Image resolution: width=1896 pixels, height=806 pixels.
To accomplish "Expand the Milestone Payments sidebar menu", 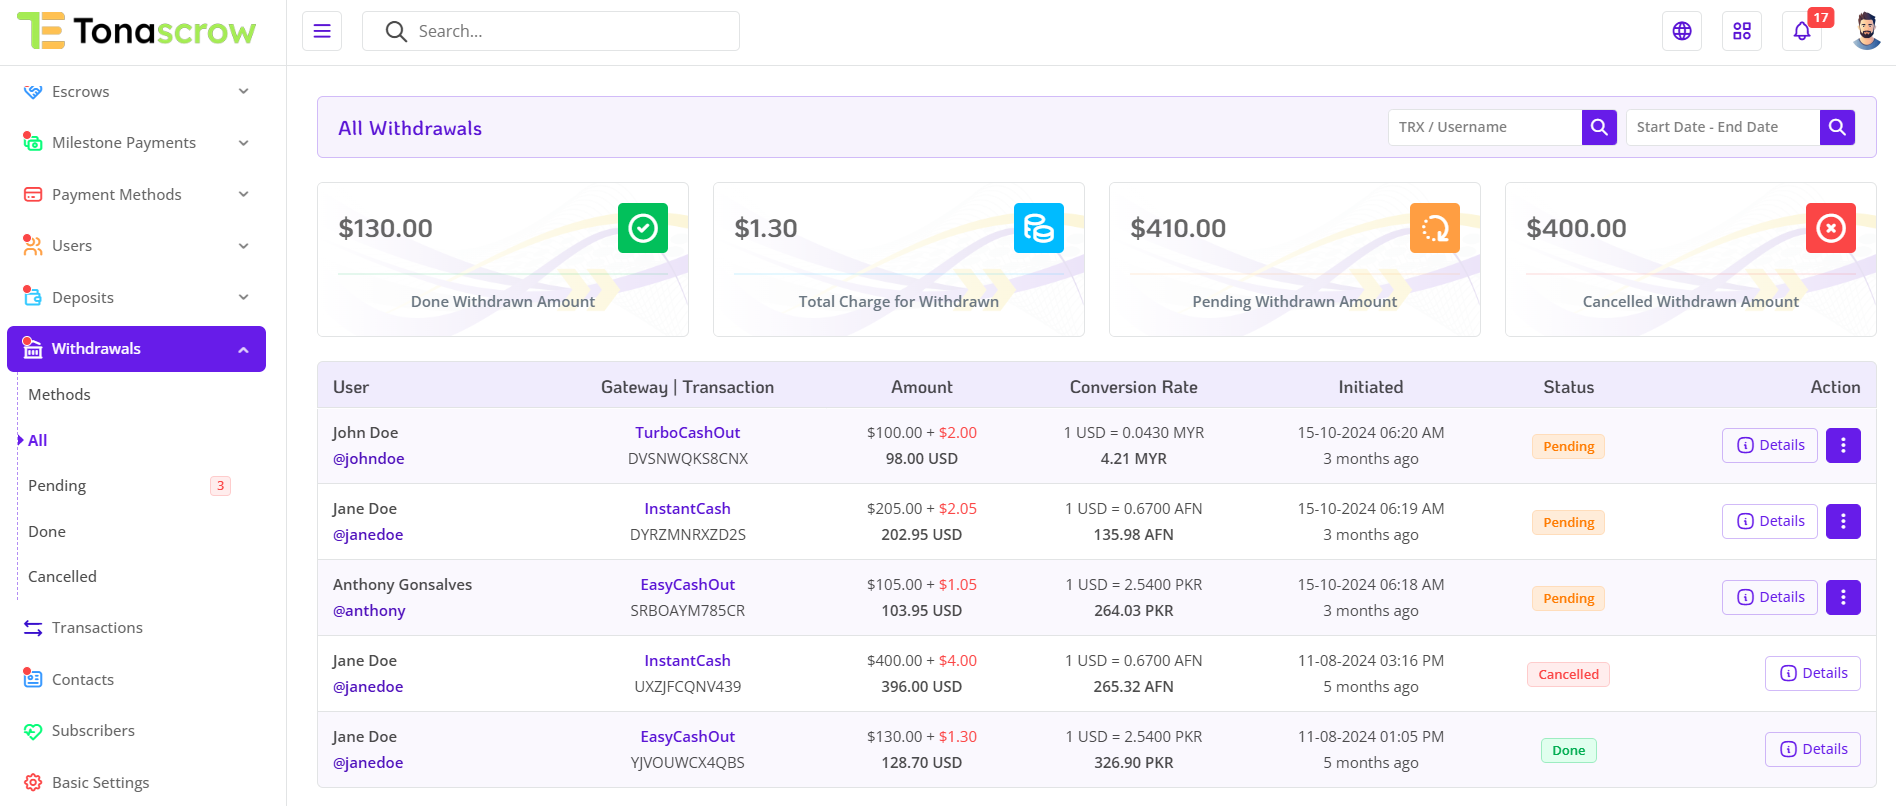I will [x=136, y=143].
